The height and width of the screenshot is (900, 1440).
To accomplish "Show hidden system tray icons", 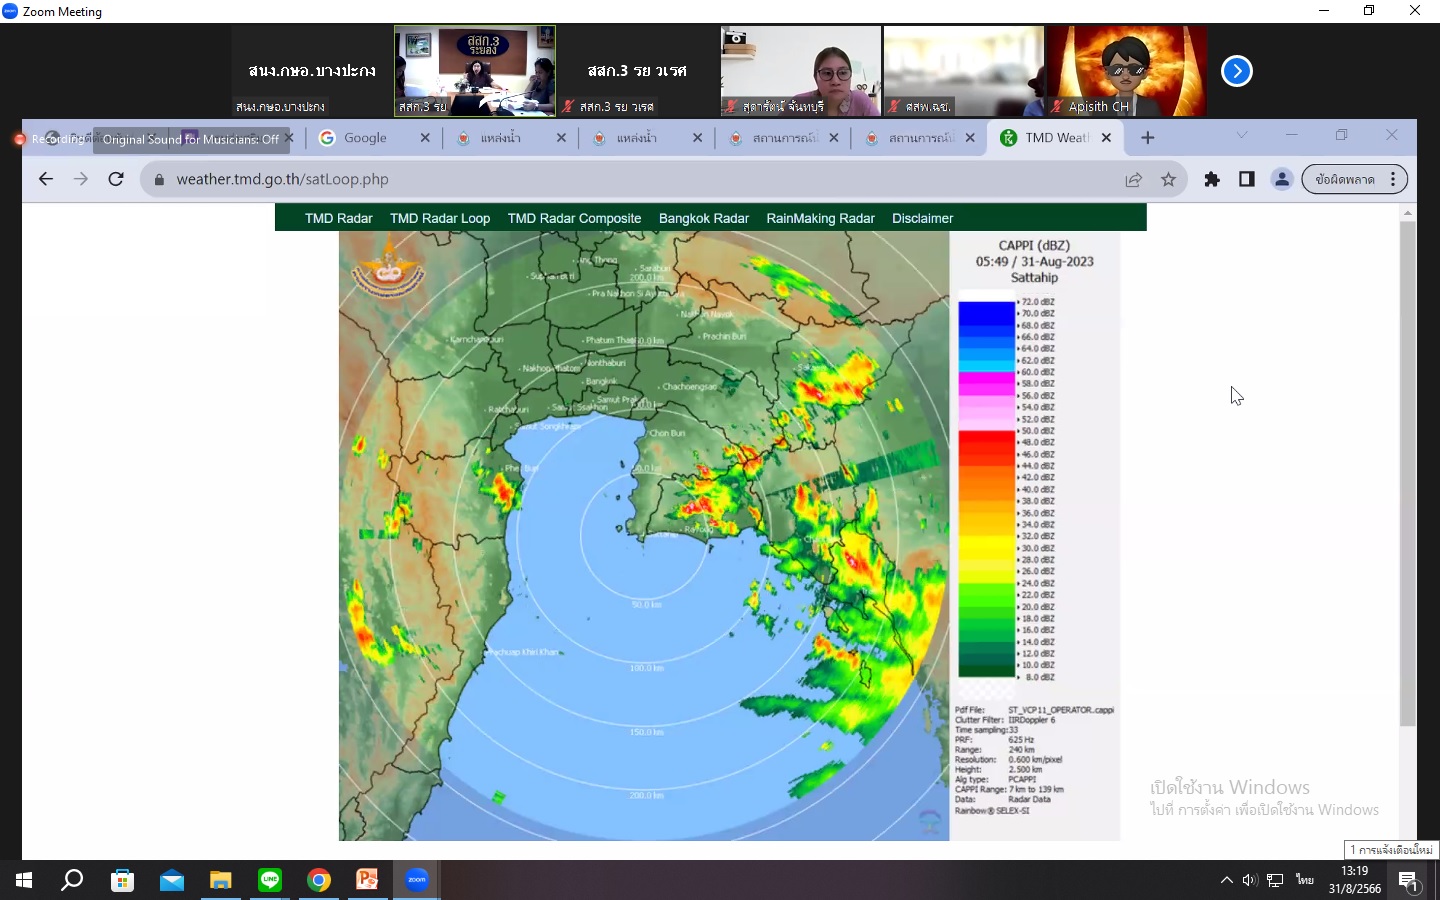I will coord(1226,880).
